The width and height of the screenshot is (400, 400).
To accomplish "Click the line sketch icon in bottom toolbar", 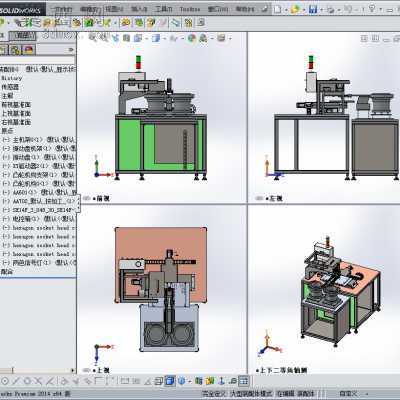I will [x=16, y=381].
